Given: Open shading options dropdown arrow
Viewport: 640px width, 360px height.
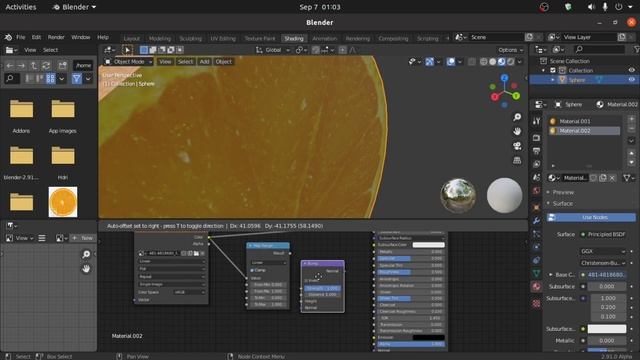Looking at the screenshot, I should click(520, 62).
